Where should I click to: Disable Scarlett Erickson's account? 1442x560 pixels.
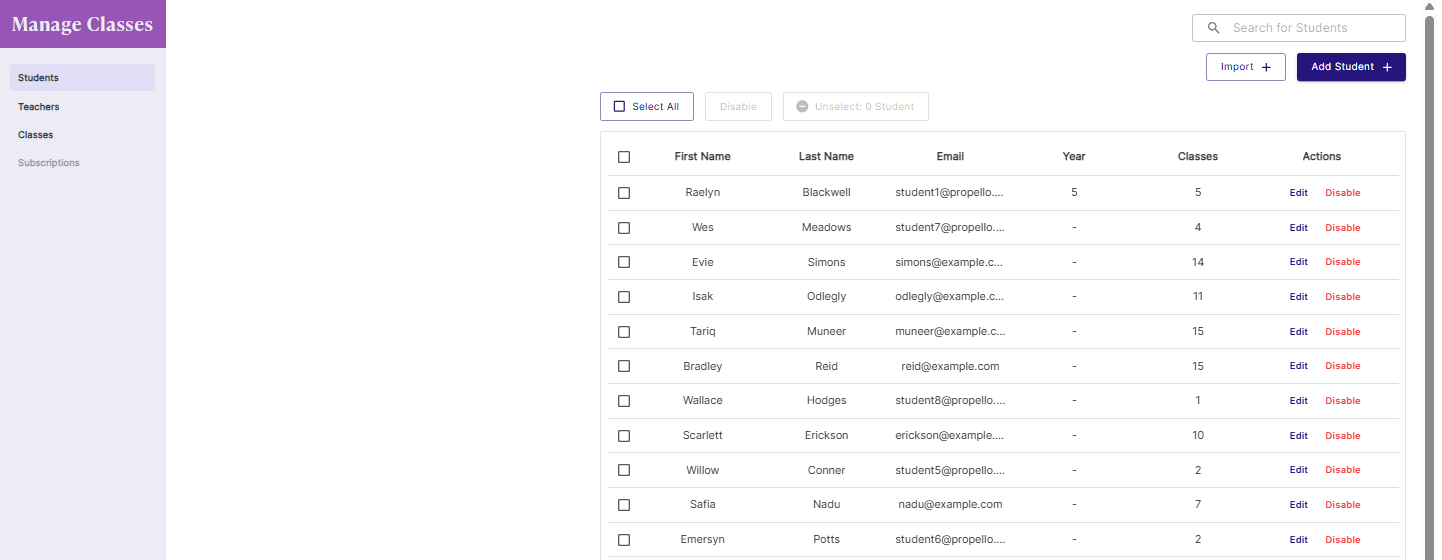point(1342,436)
